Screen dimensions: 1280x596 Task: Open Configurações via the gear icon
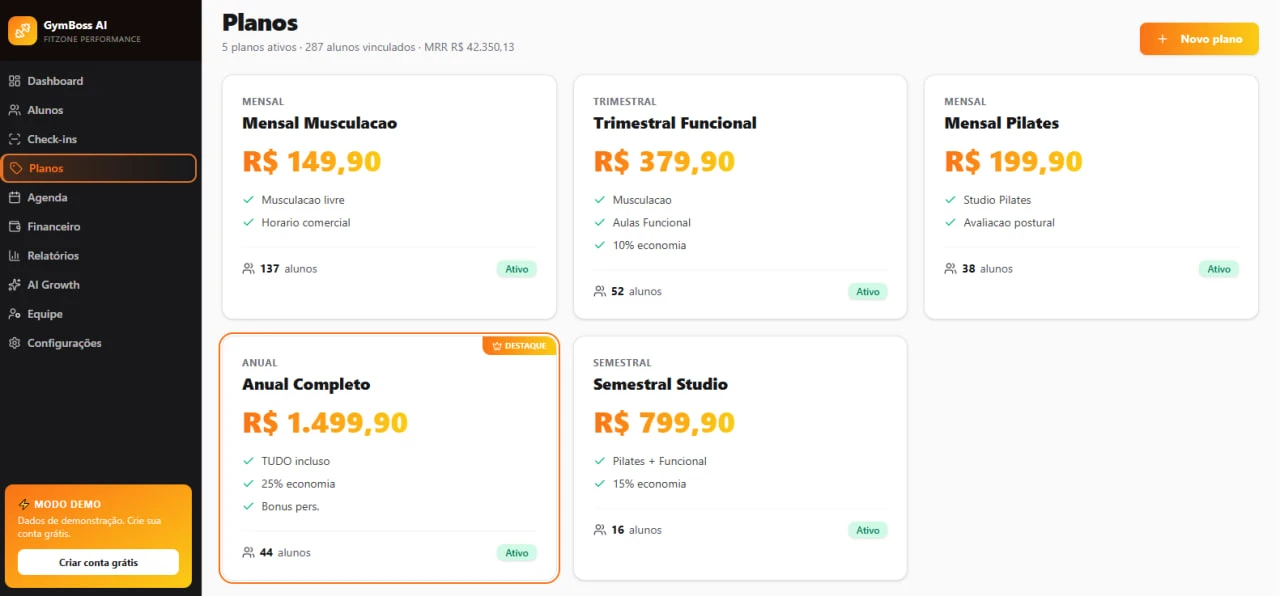[x=14, y=342]
